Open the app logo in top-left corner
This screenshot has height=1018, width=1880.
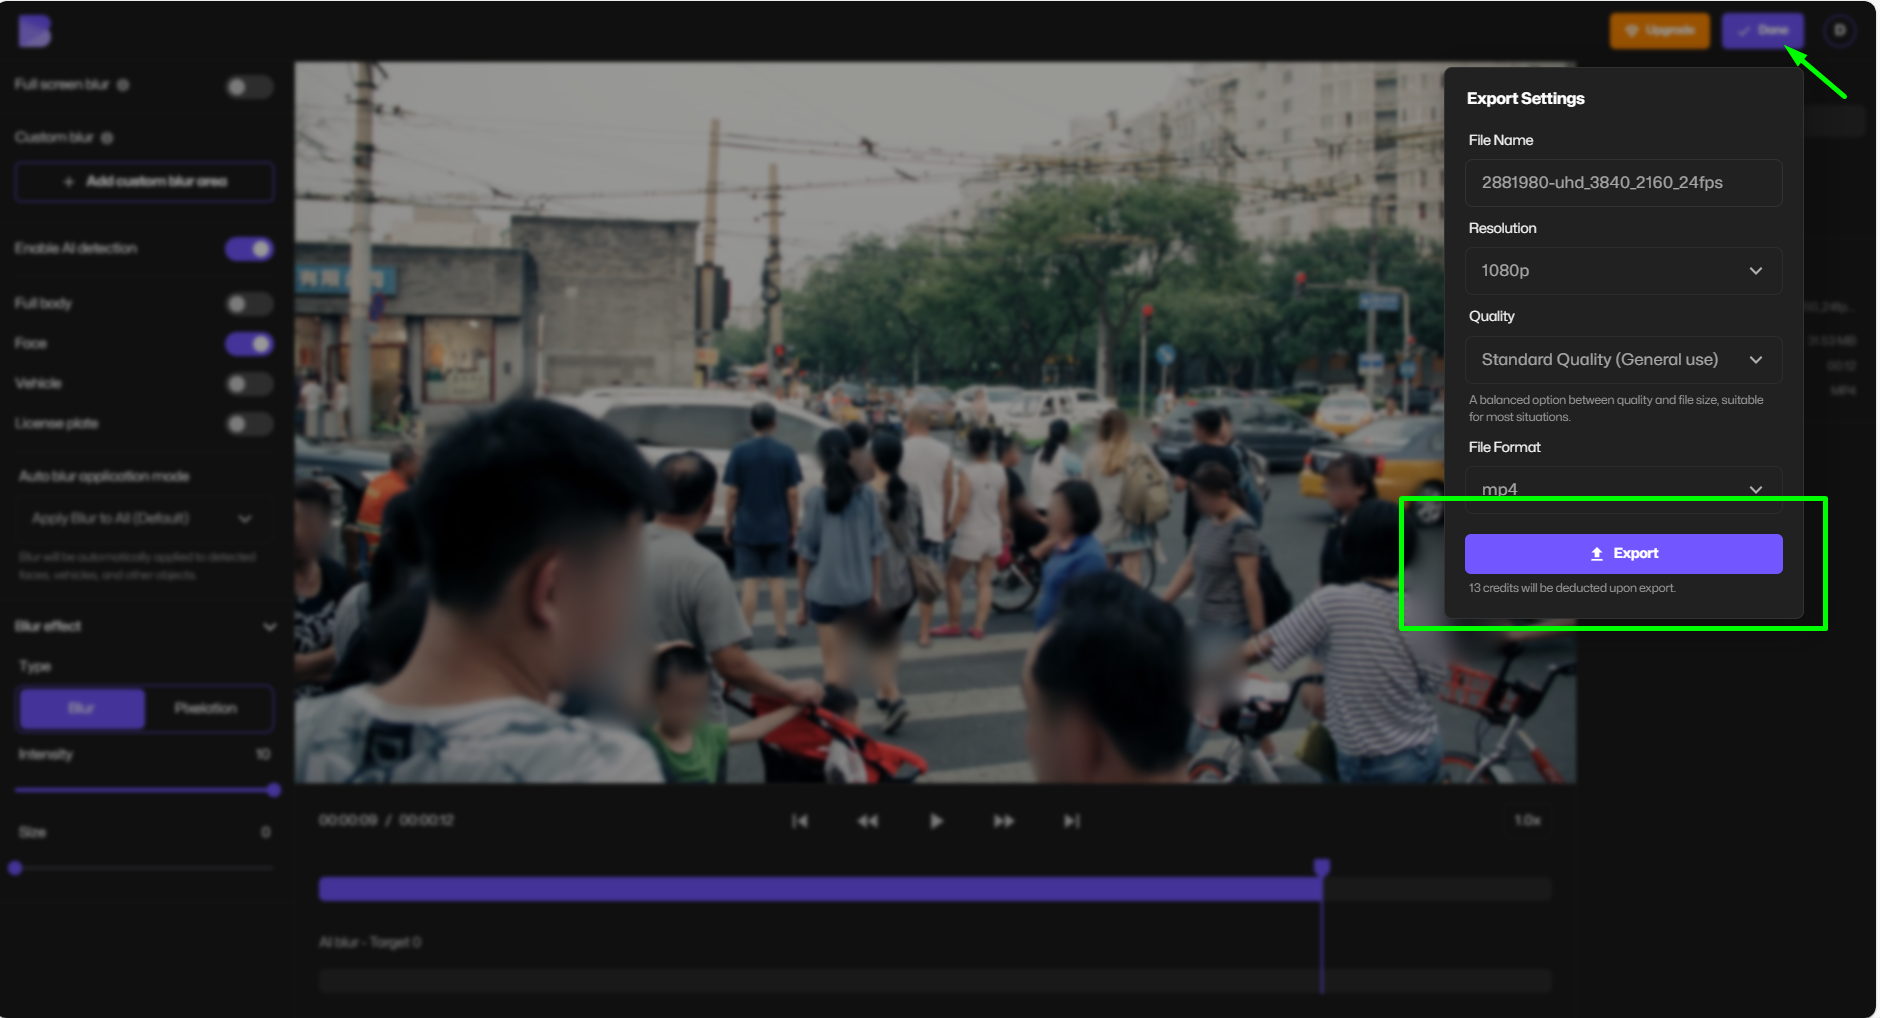[33, 31]
